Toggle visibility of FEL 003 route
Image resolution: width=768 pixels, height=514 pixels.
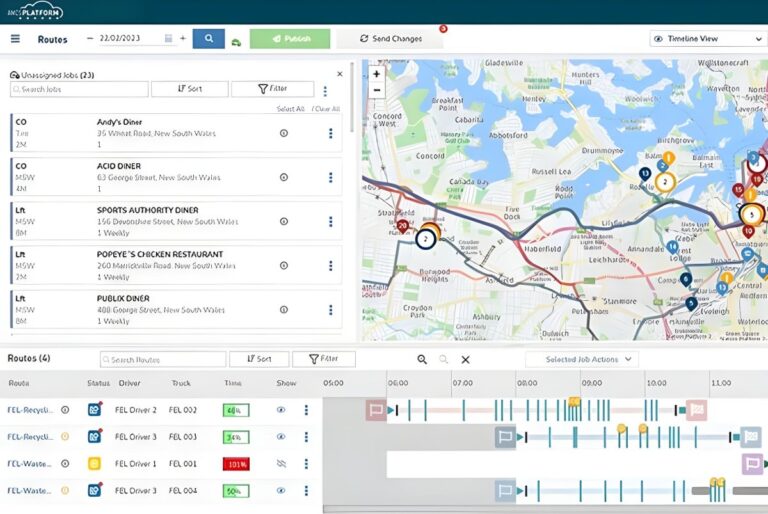281,436
